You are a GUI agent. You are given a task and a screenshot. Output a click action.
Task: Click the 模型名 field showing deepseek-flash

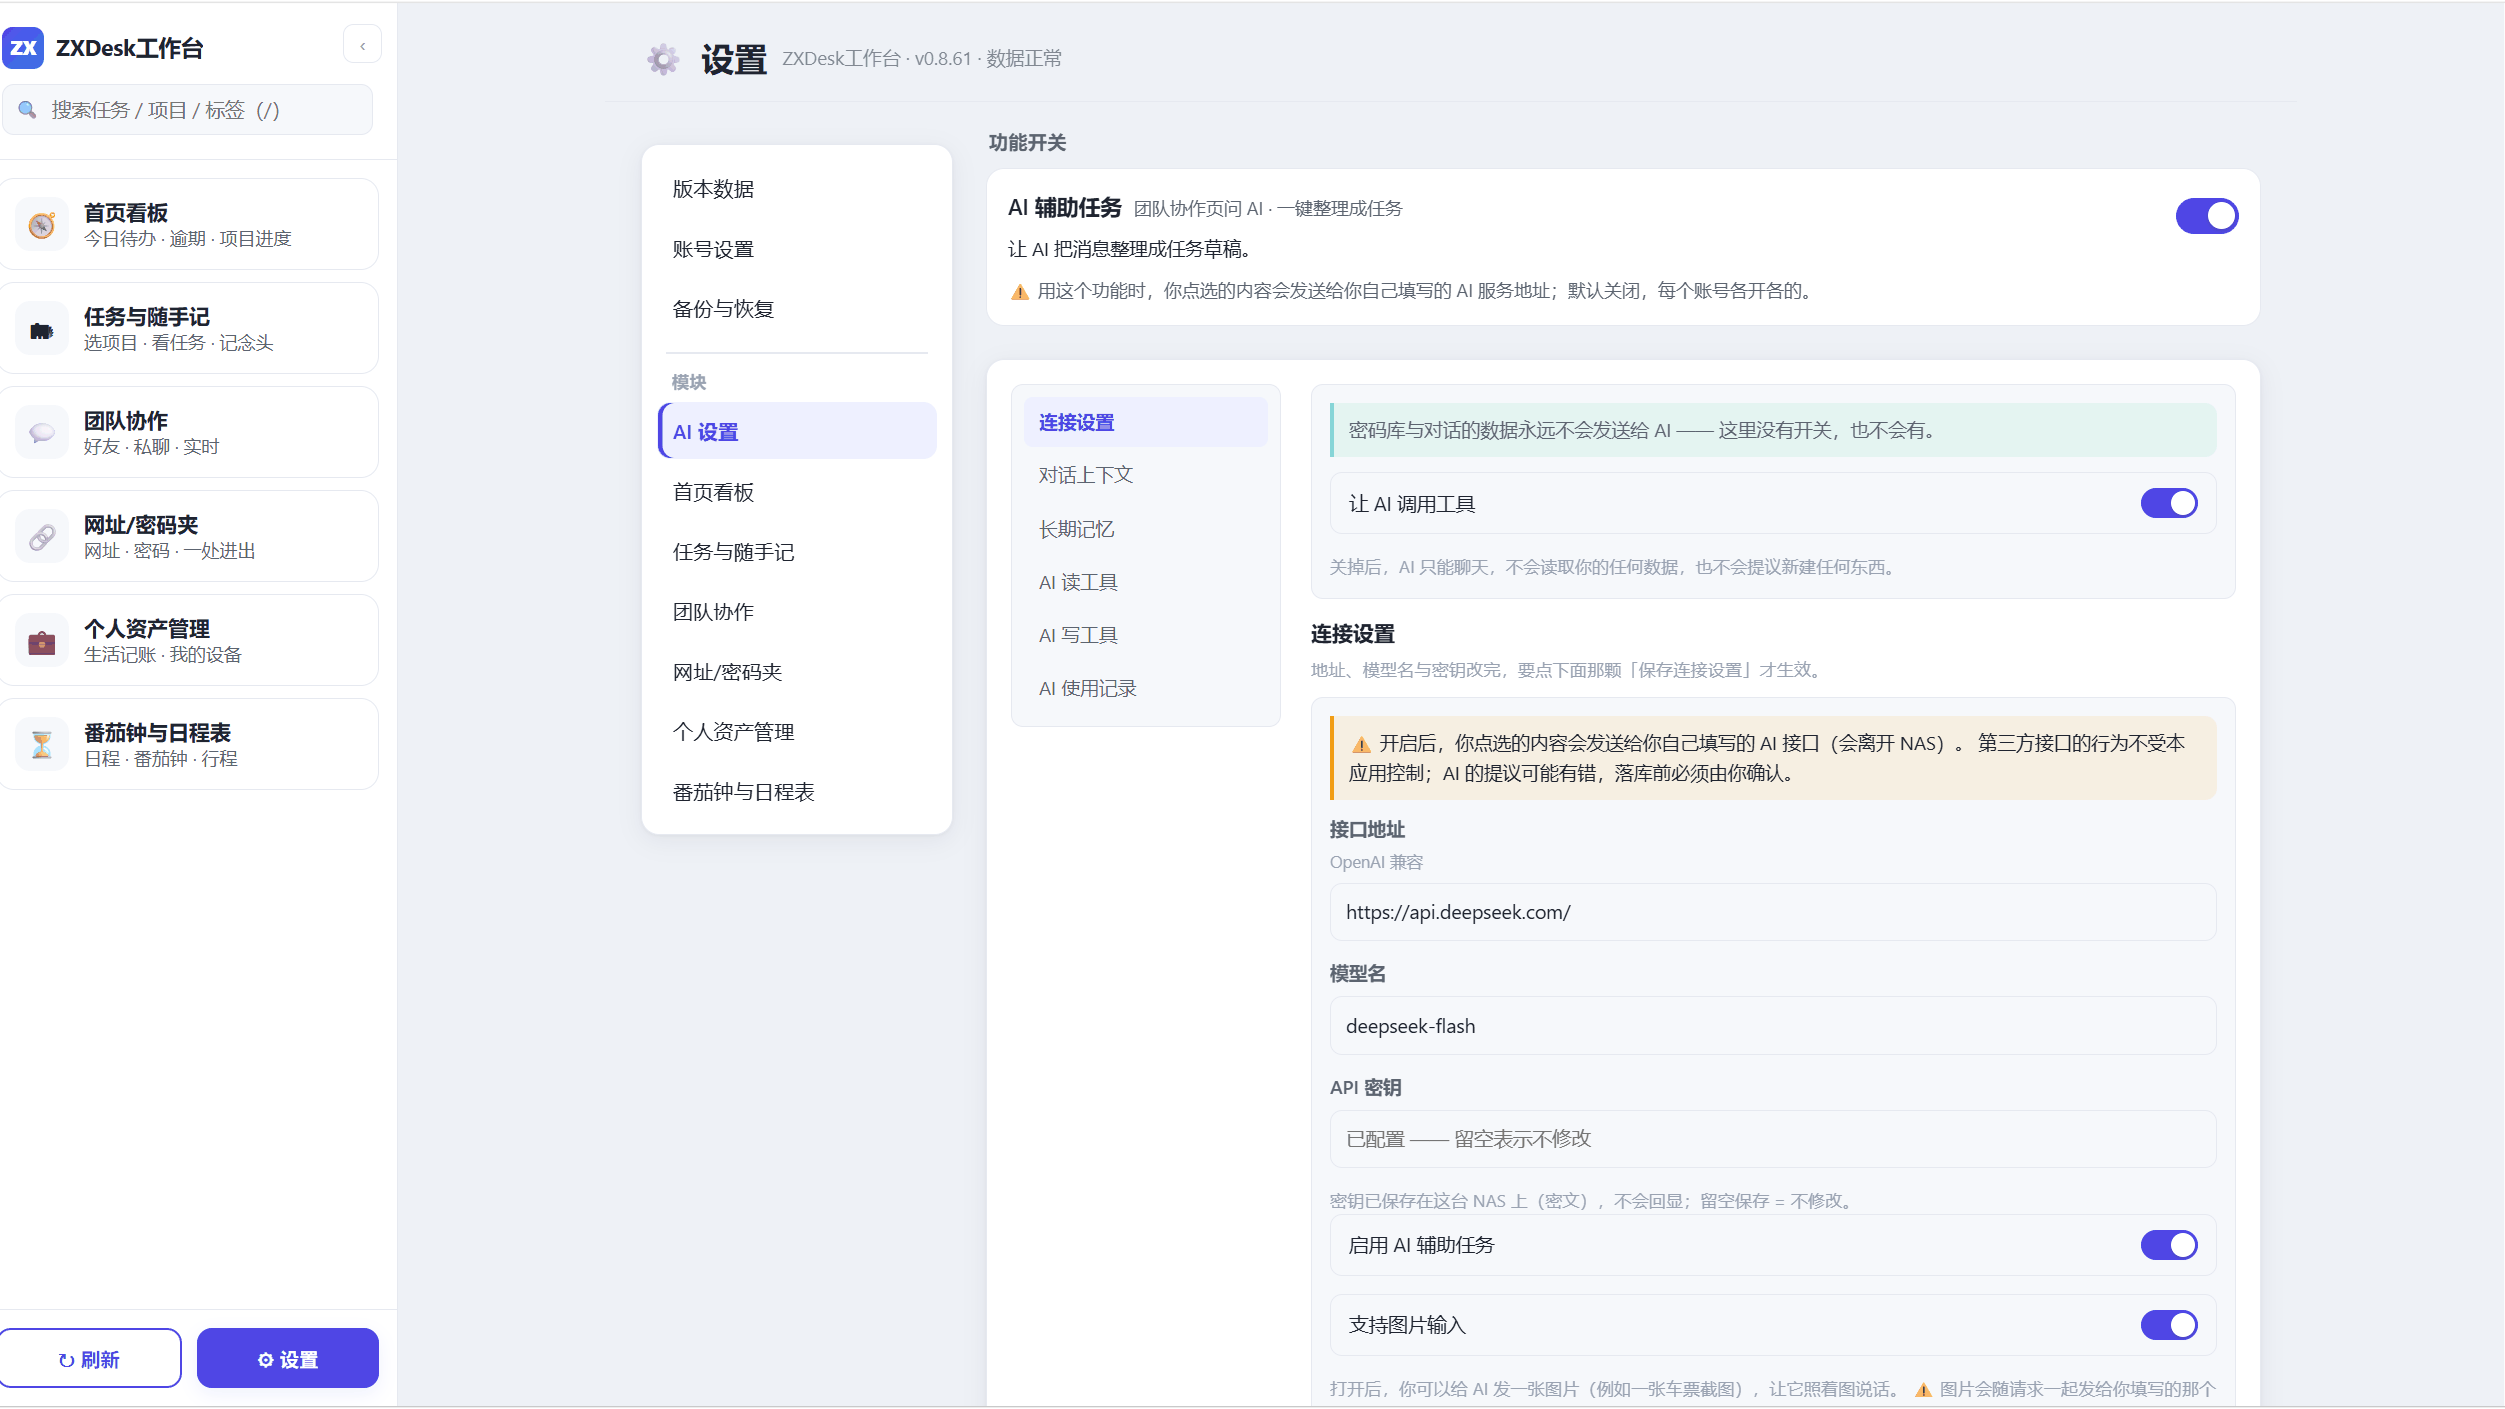coord(1772,1026)
